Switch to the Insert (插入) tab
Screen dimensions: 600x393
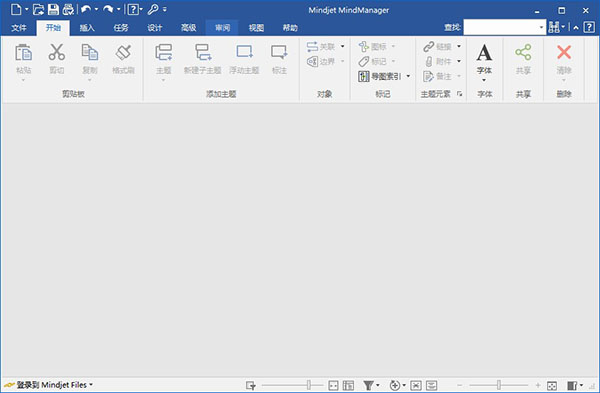(x=87, y=28)
